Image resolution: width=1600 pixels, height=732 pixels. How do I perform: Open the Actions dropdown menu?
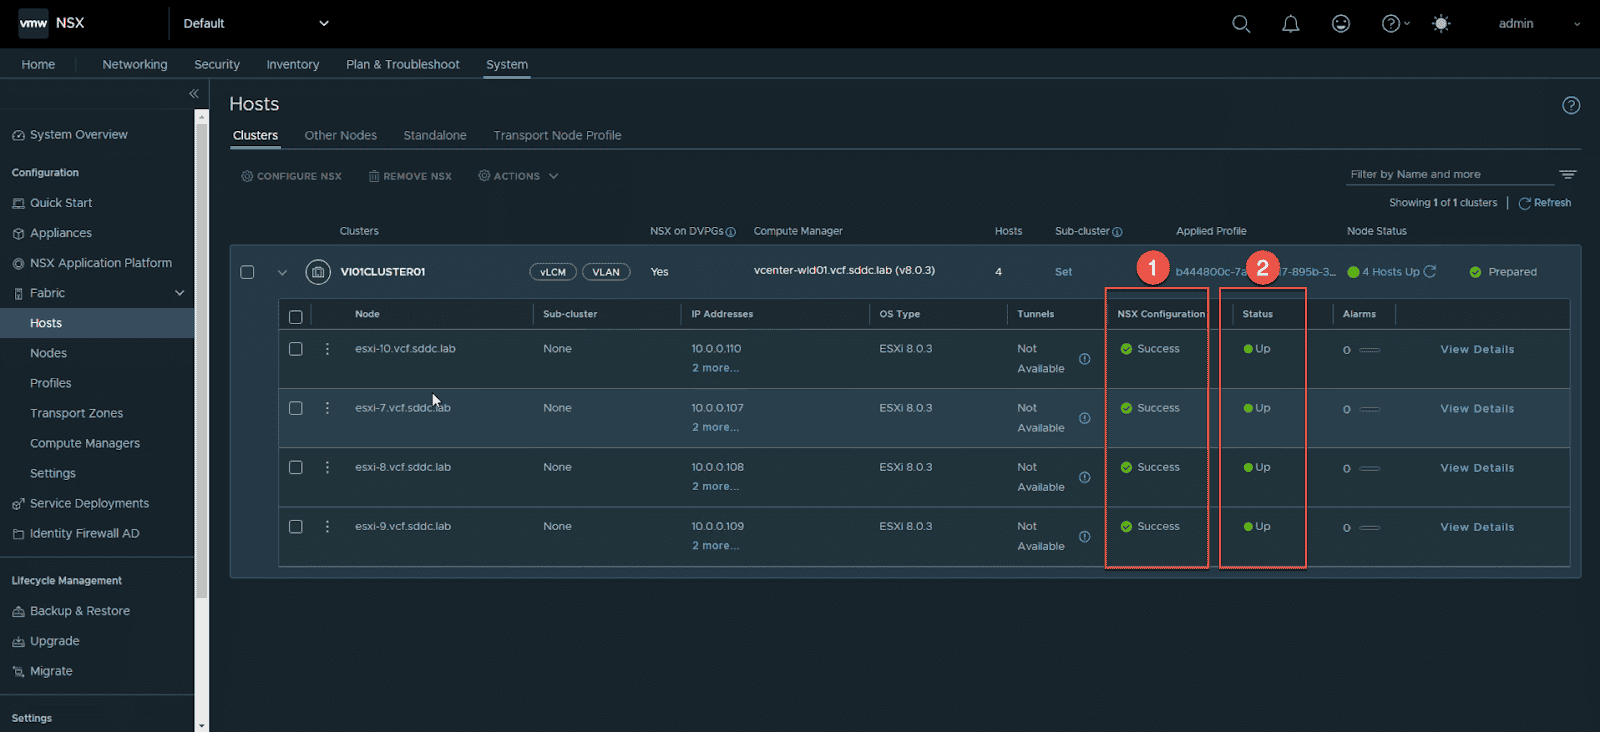[x=518, y=176]
